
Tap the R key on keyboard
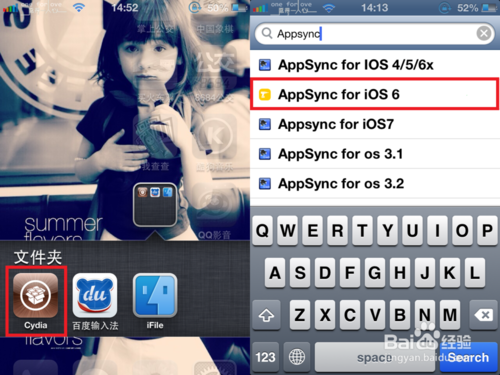pos(337,231)
